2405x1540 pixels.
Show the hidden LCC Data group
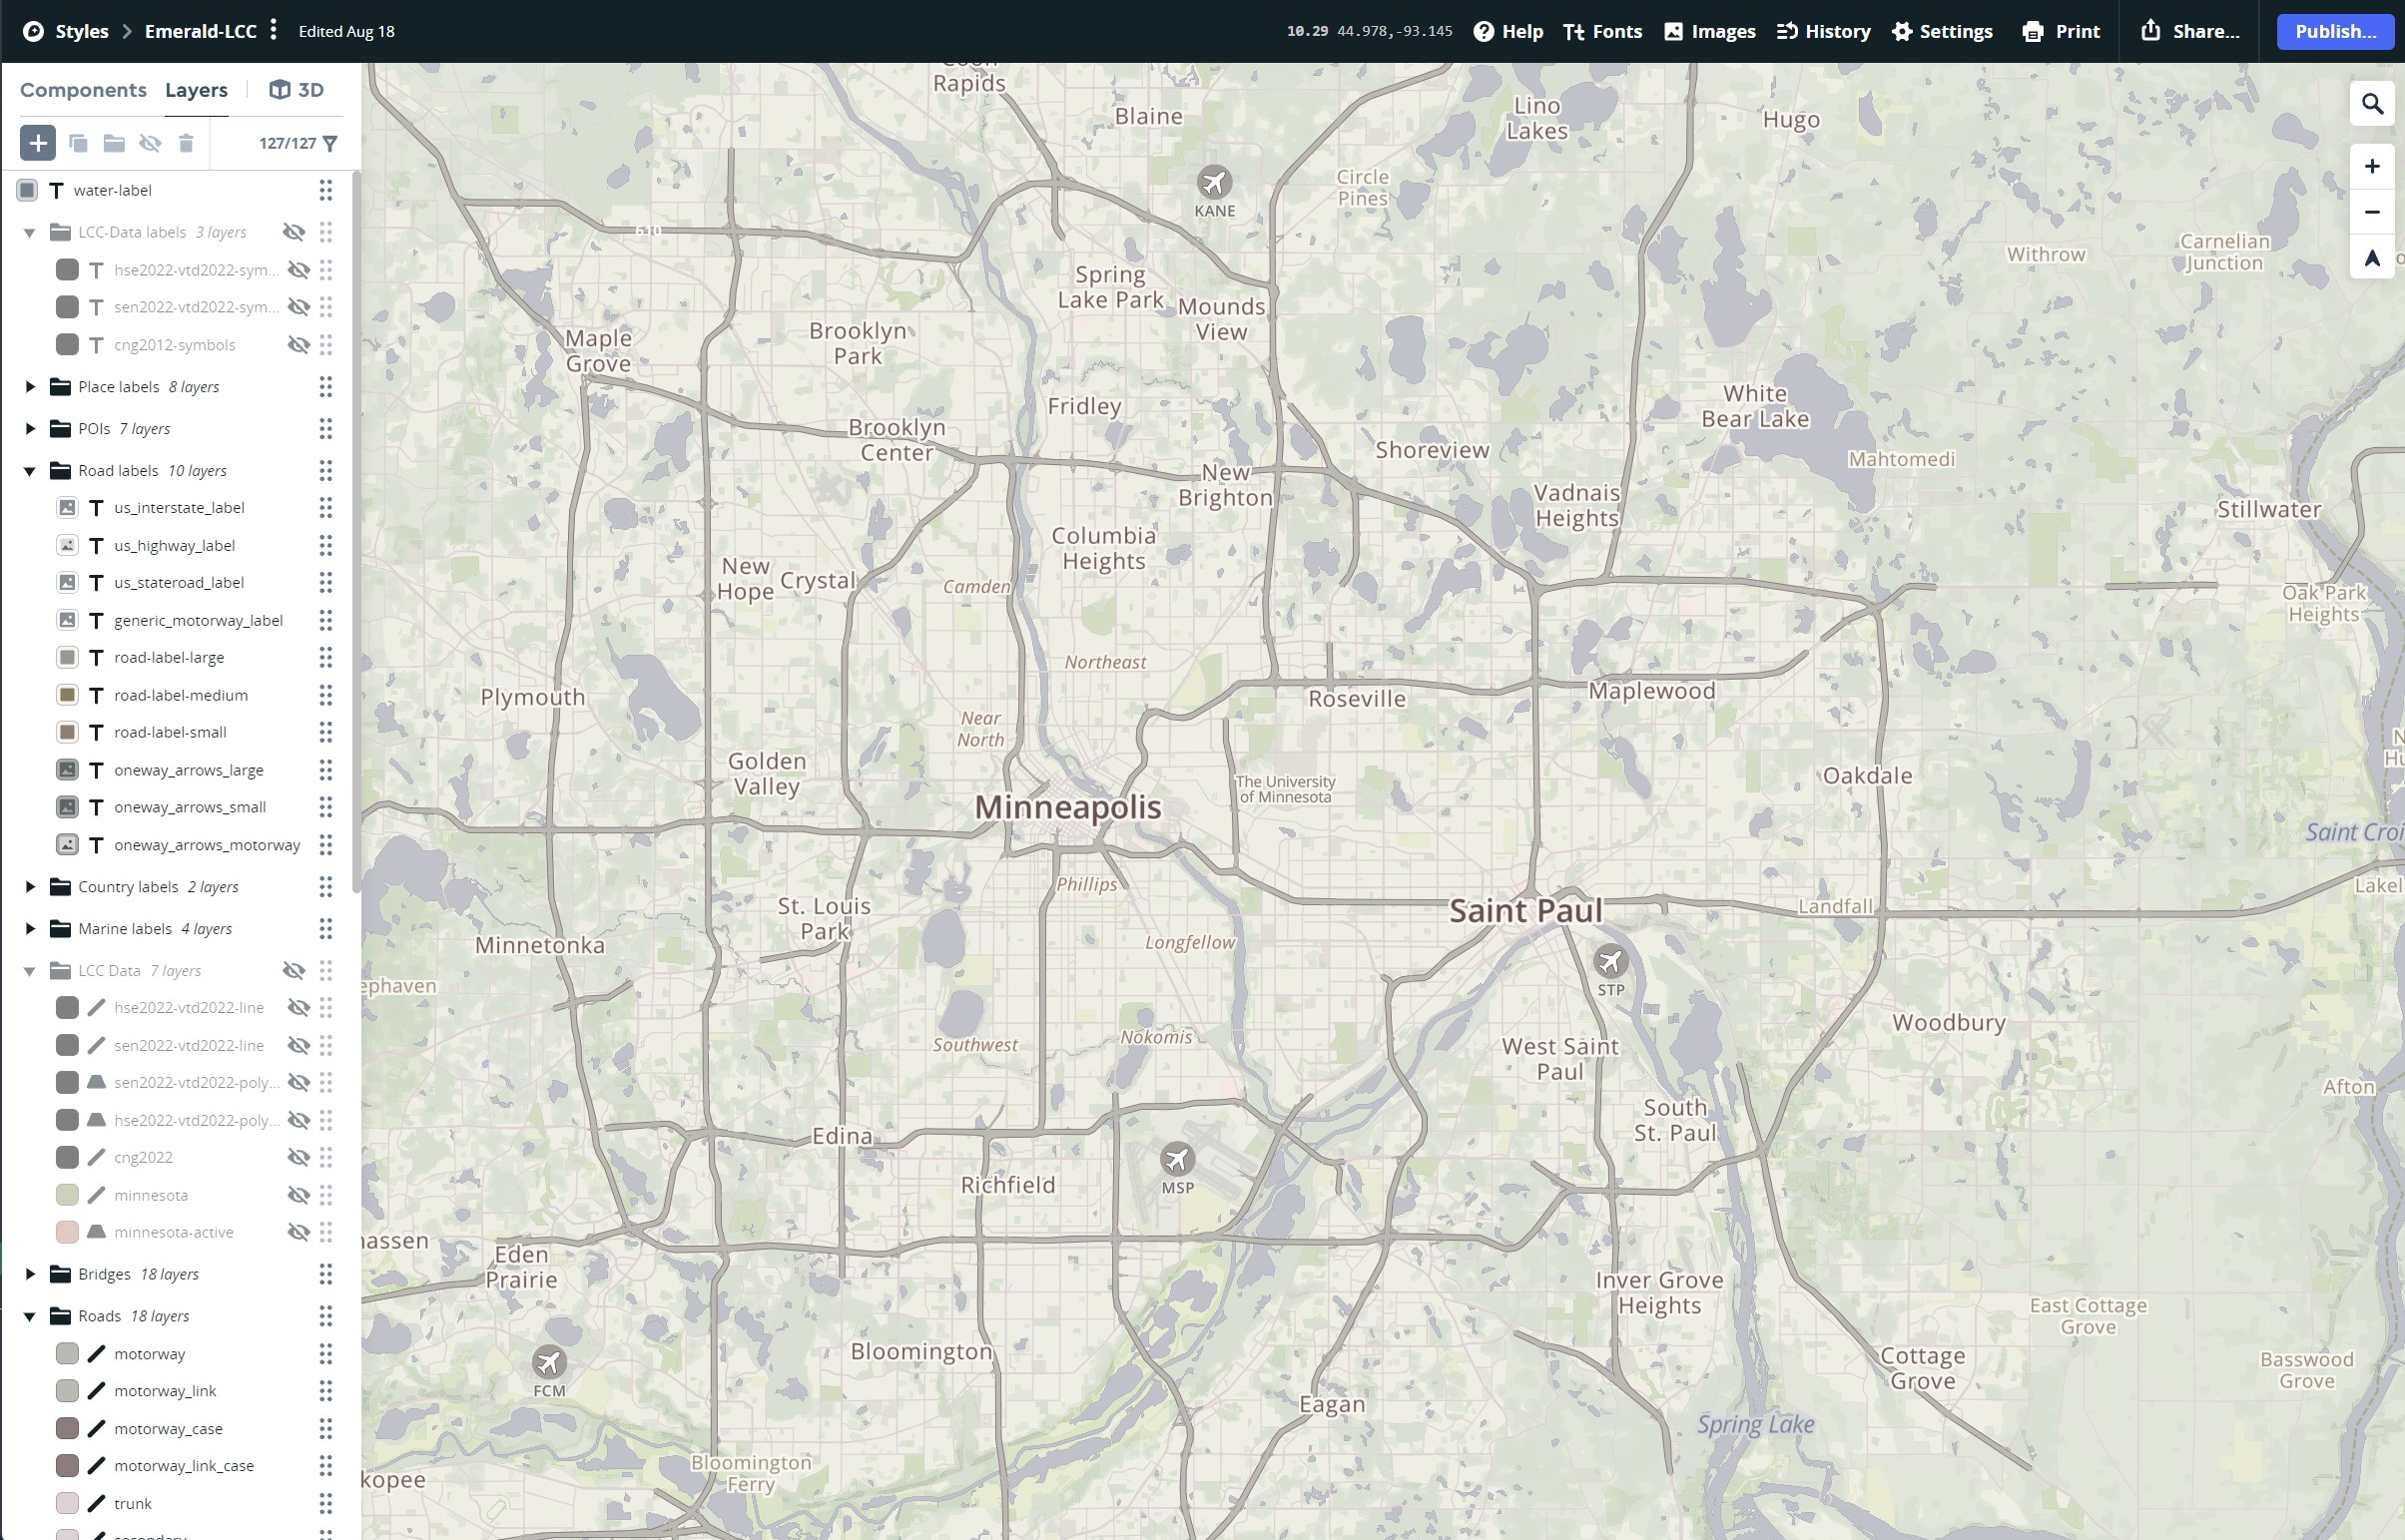click(295, 970)
